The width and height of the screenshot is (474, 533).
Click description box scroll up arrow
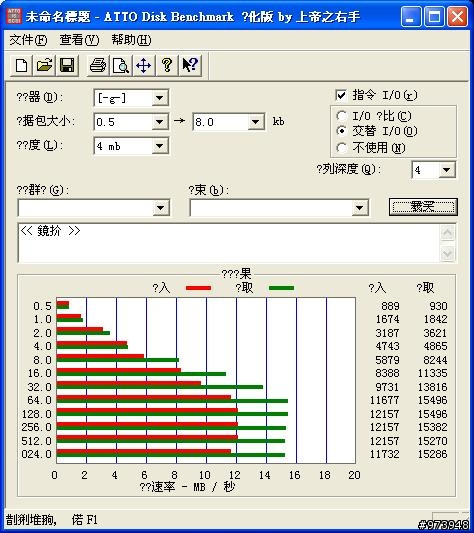447,233
